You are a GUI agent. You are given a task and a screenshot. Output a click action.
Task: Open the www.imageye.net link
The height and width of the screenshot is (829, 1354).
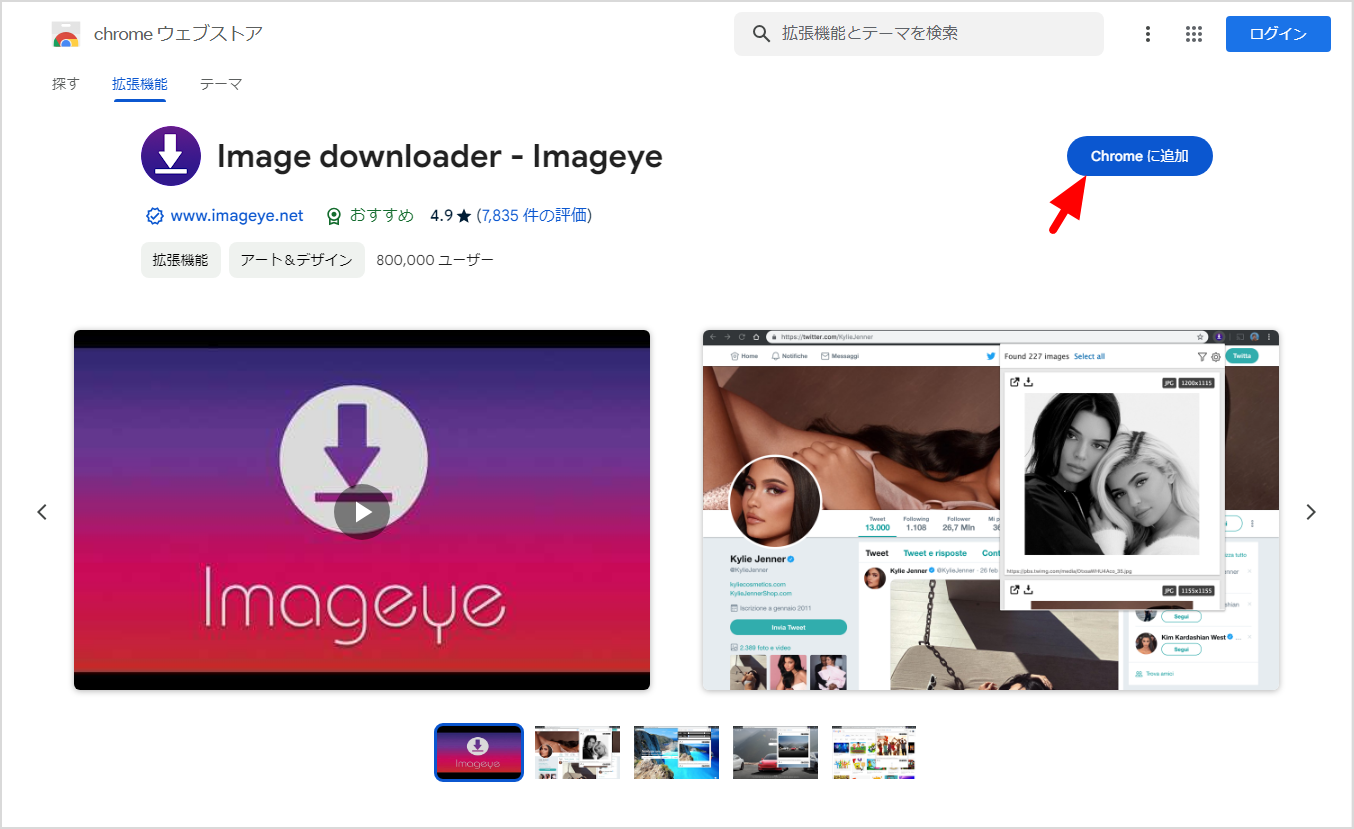tap(237, 216)
